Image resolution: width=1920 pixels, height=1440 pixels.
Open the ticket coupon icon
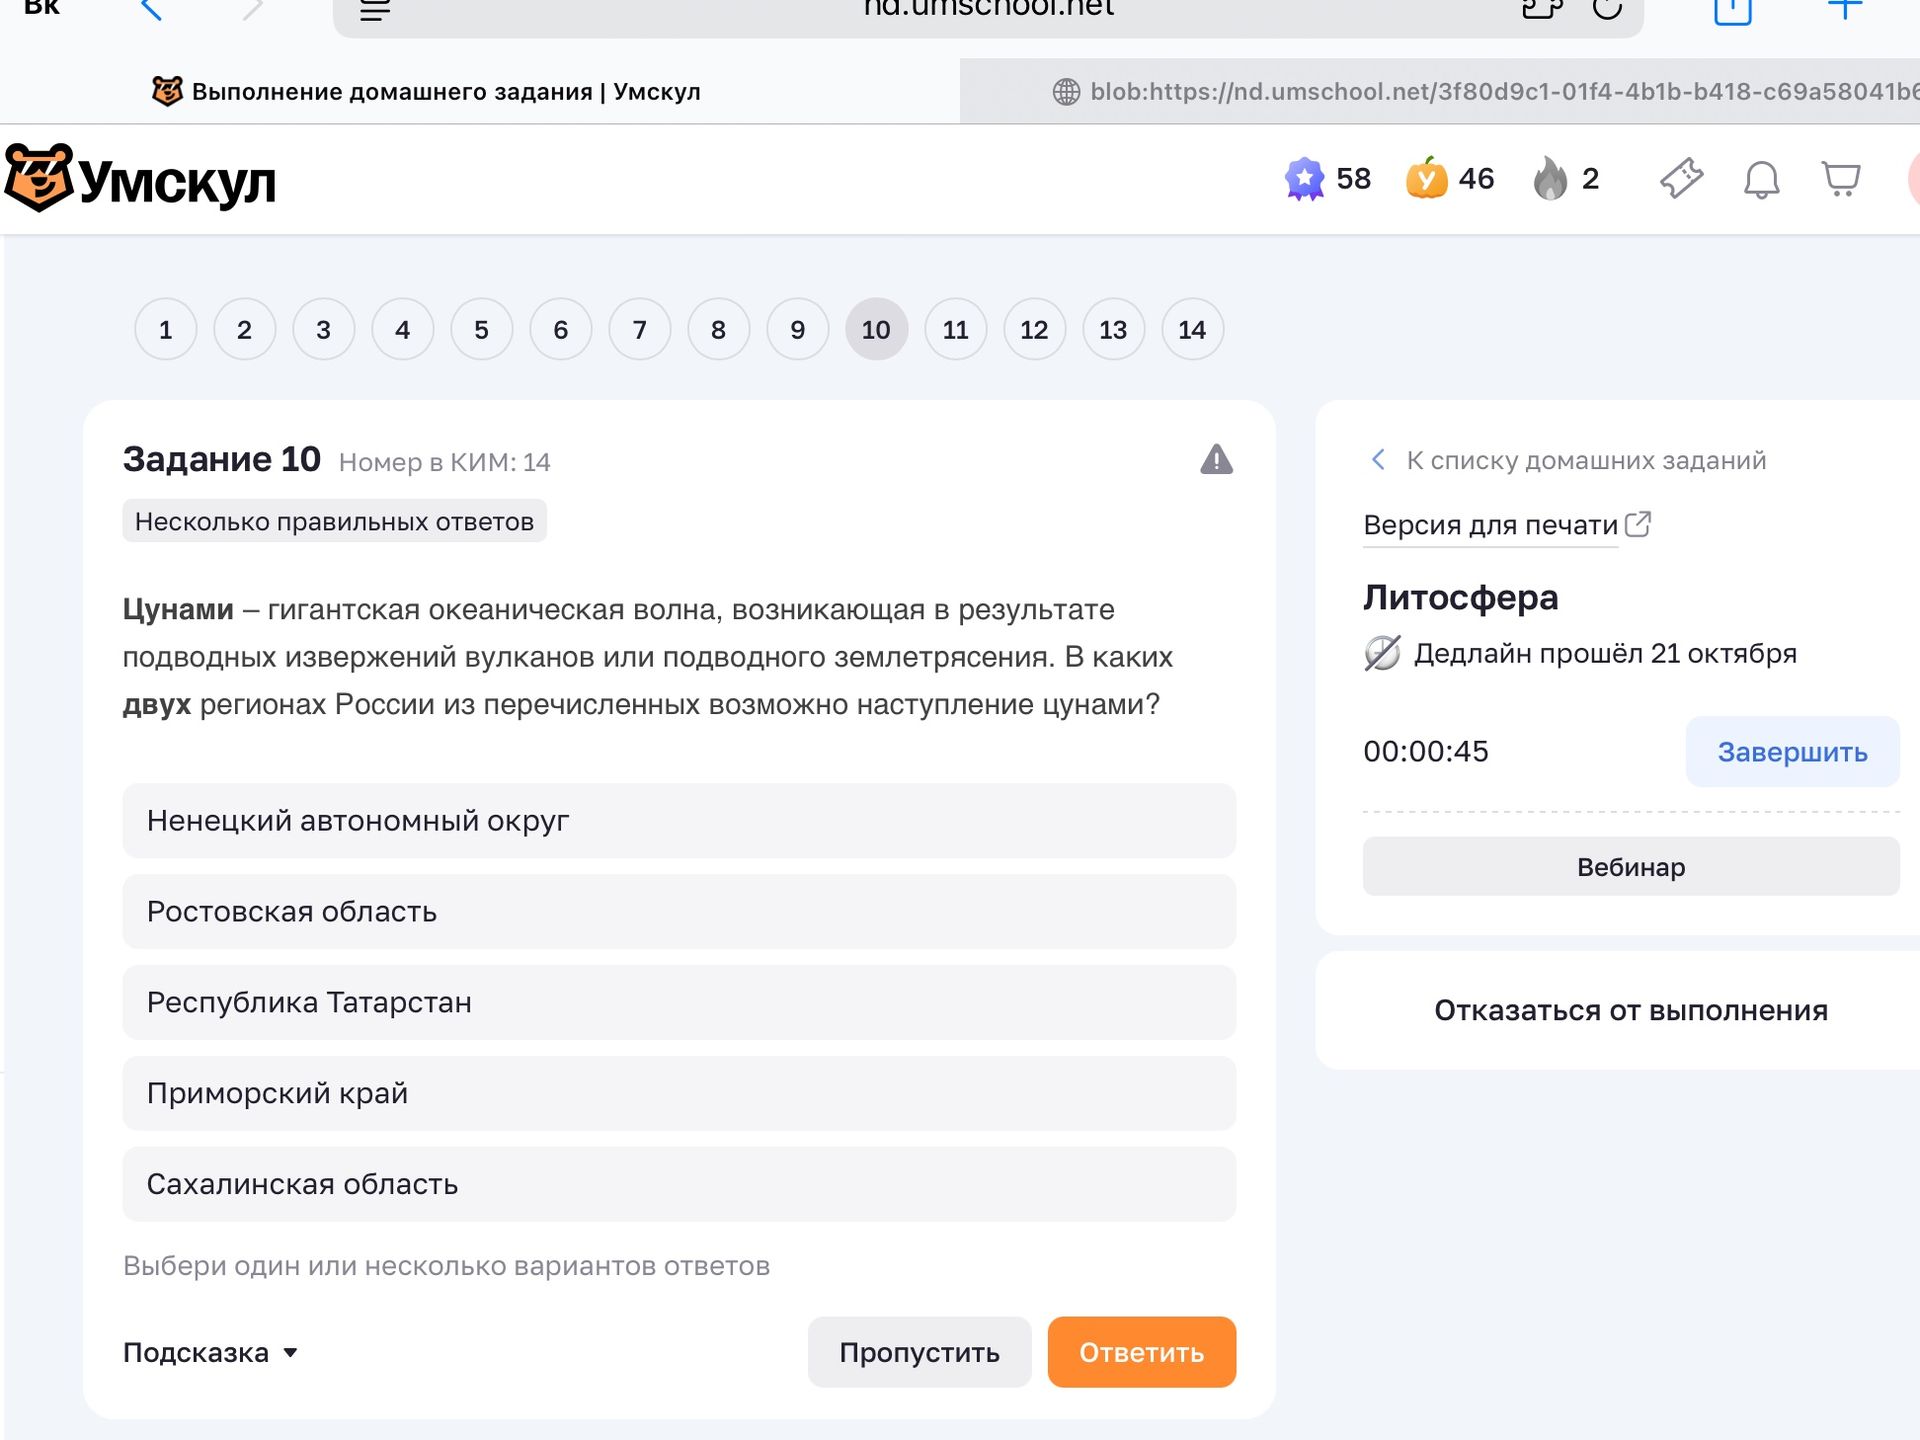point(1682,179)
